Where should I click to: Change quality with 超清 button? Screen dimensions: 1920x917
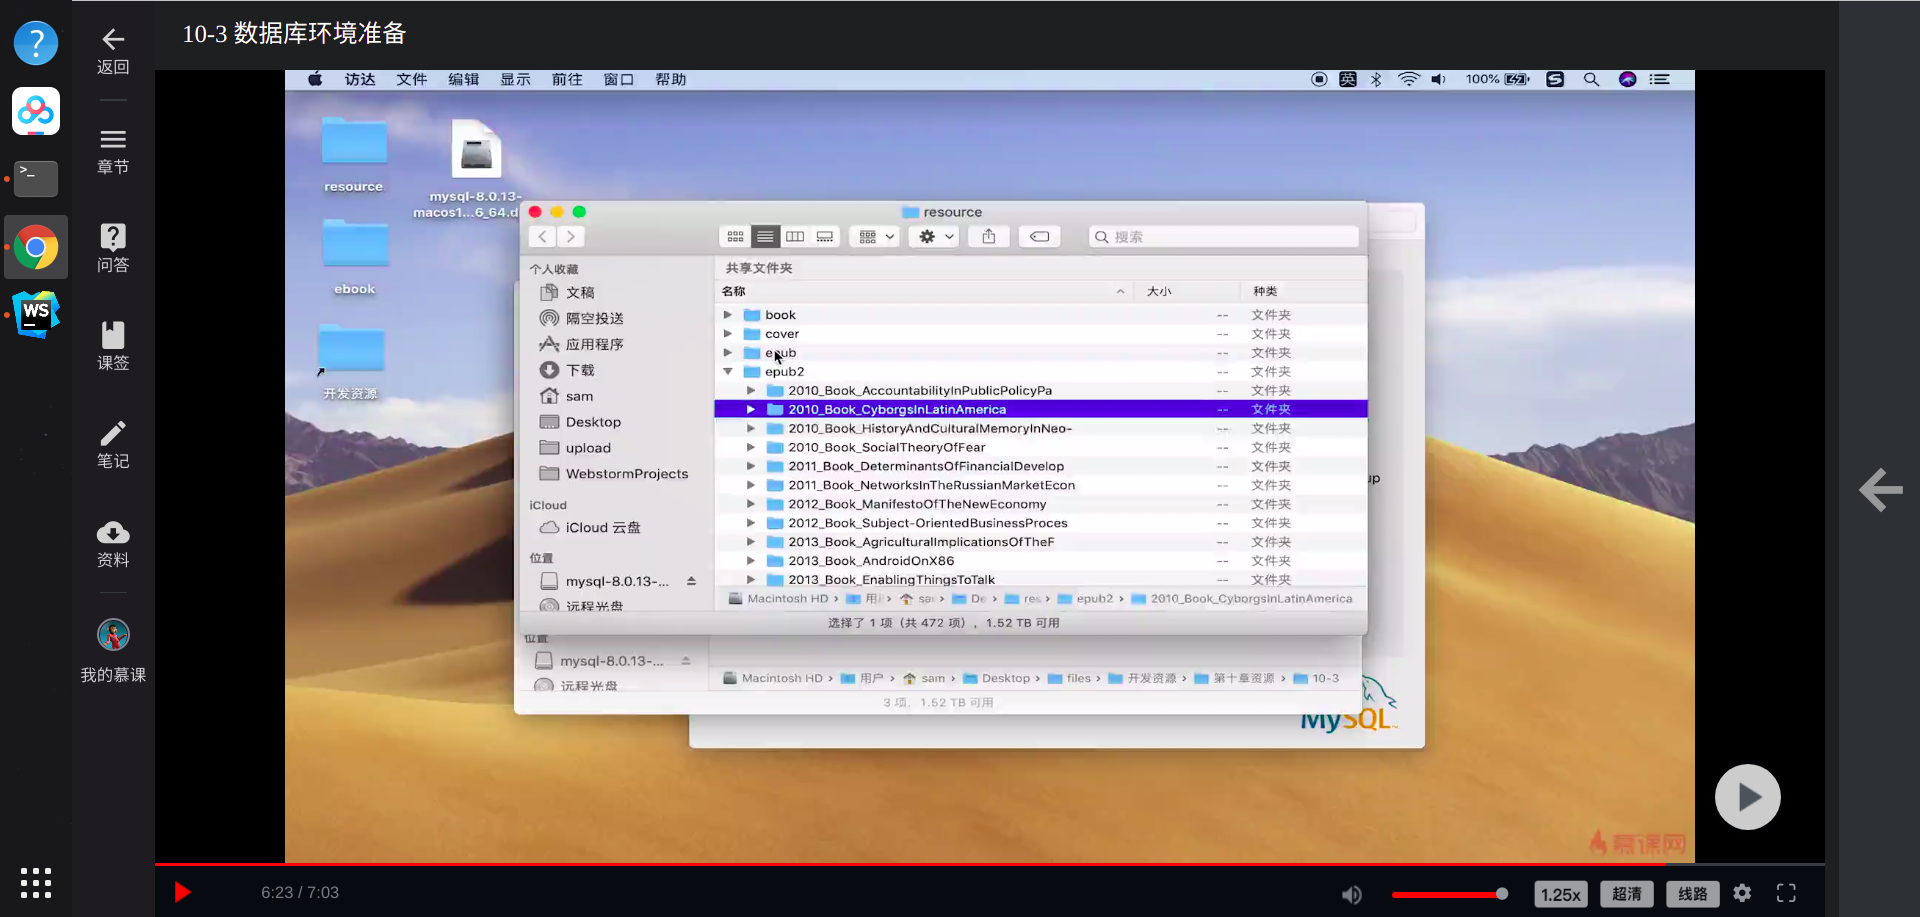click(1627, 894)
